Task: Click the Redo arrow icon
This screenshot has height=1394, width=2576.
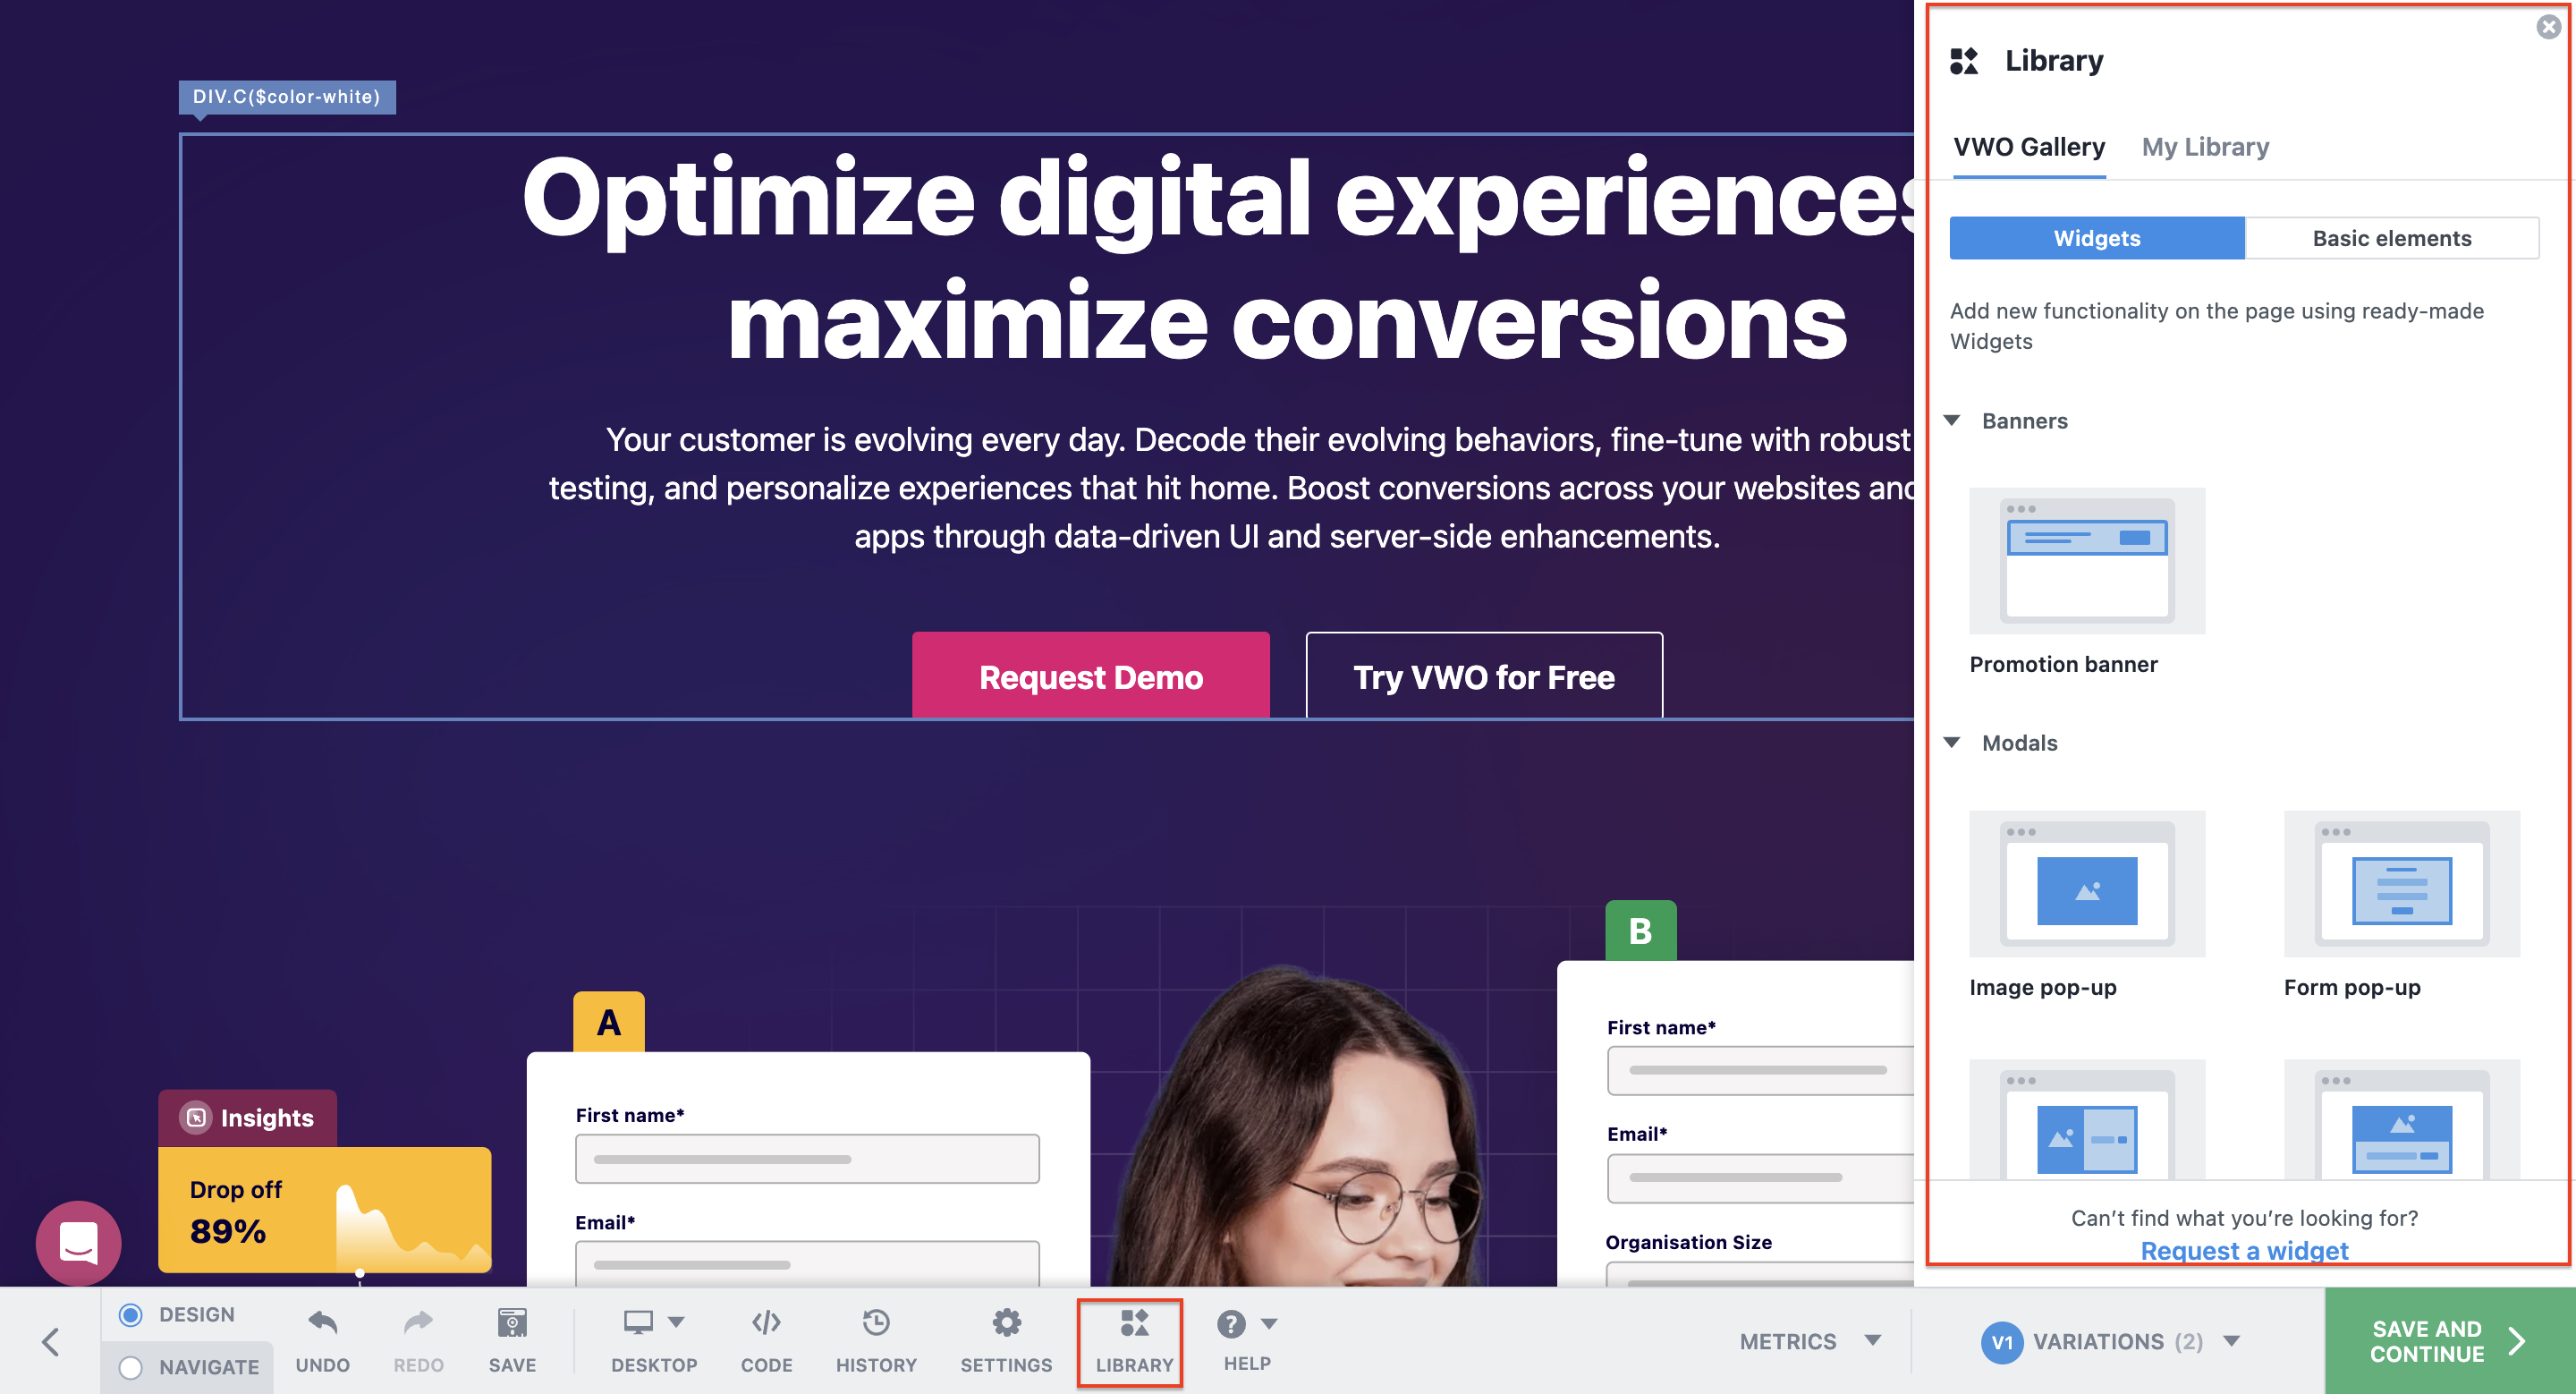Action: (x=418, y=1322)
